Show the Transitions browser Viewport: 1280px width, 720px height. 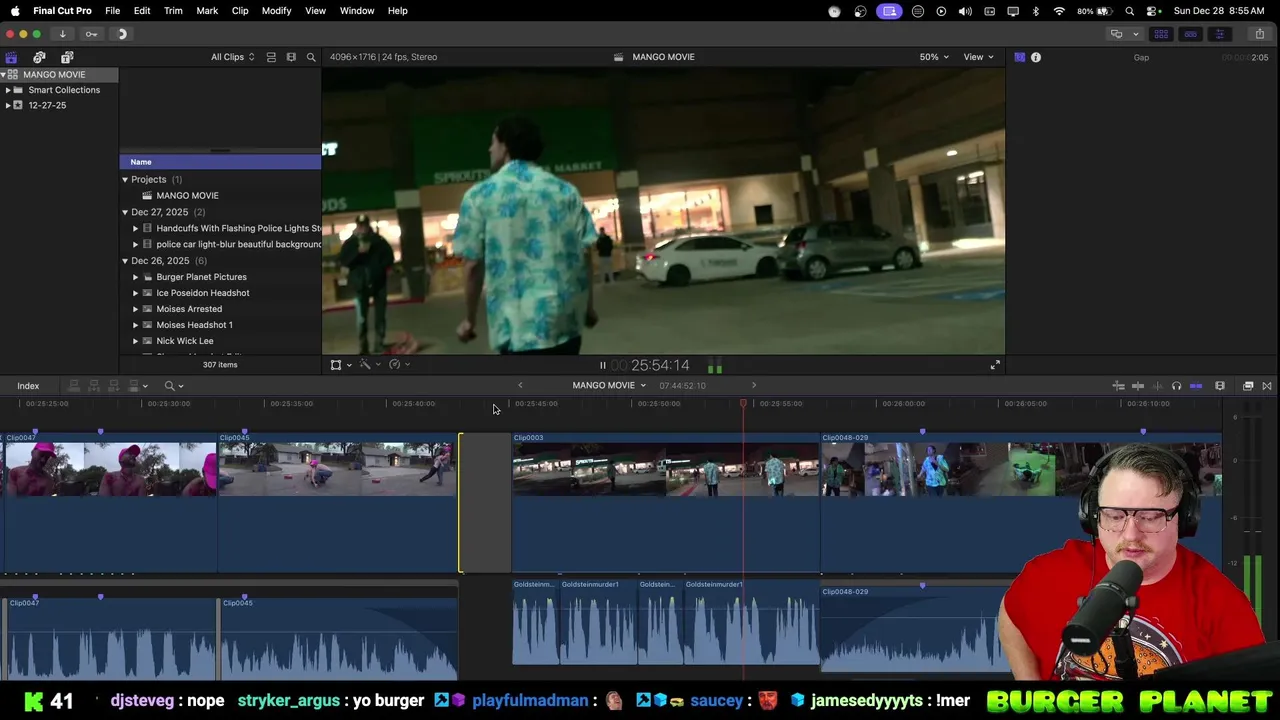(1267, 386)
